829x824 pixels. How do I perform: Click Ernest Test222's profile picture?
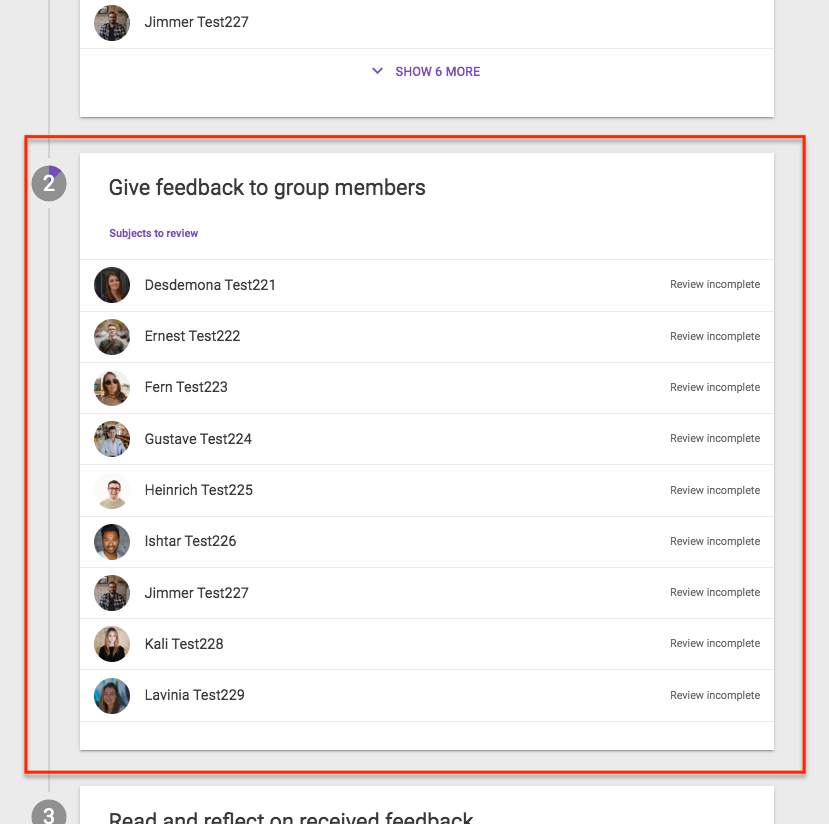[112, 337]
